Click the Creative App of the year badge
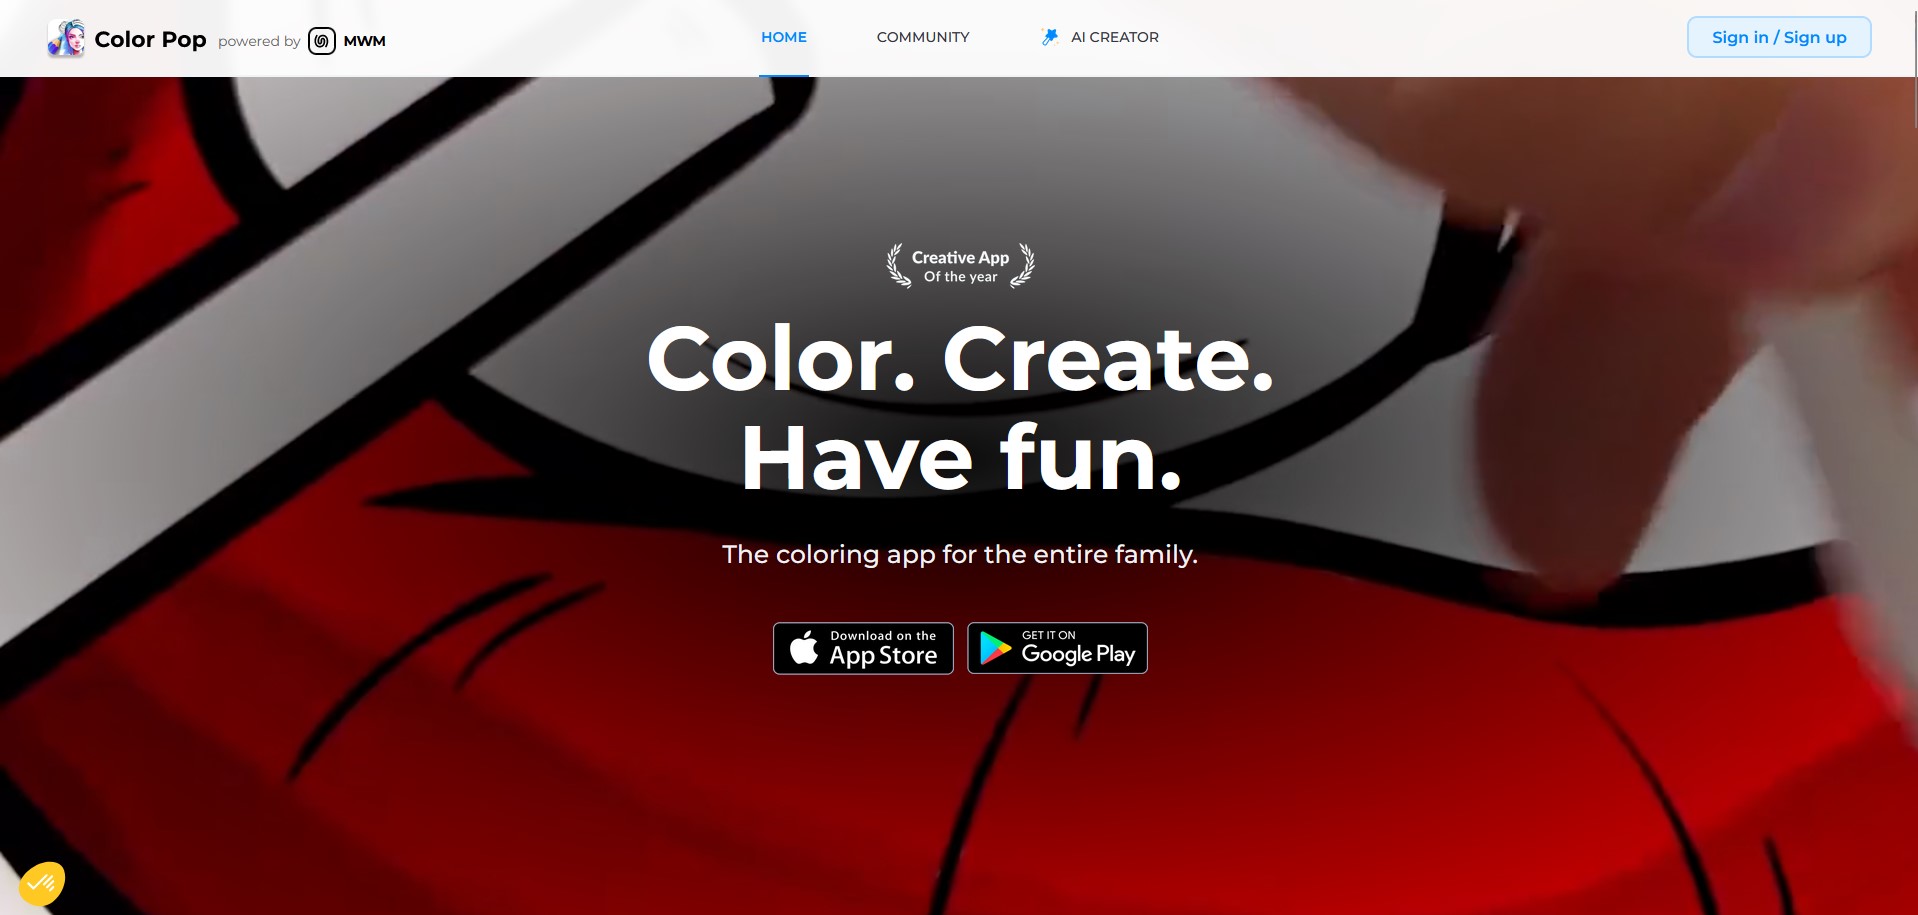This screenshot has width=1918, height=915. point(960,266)
